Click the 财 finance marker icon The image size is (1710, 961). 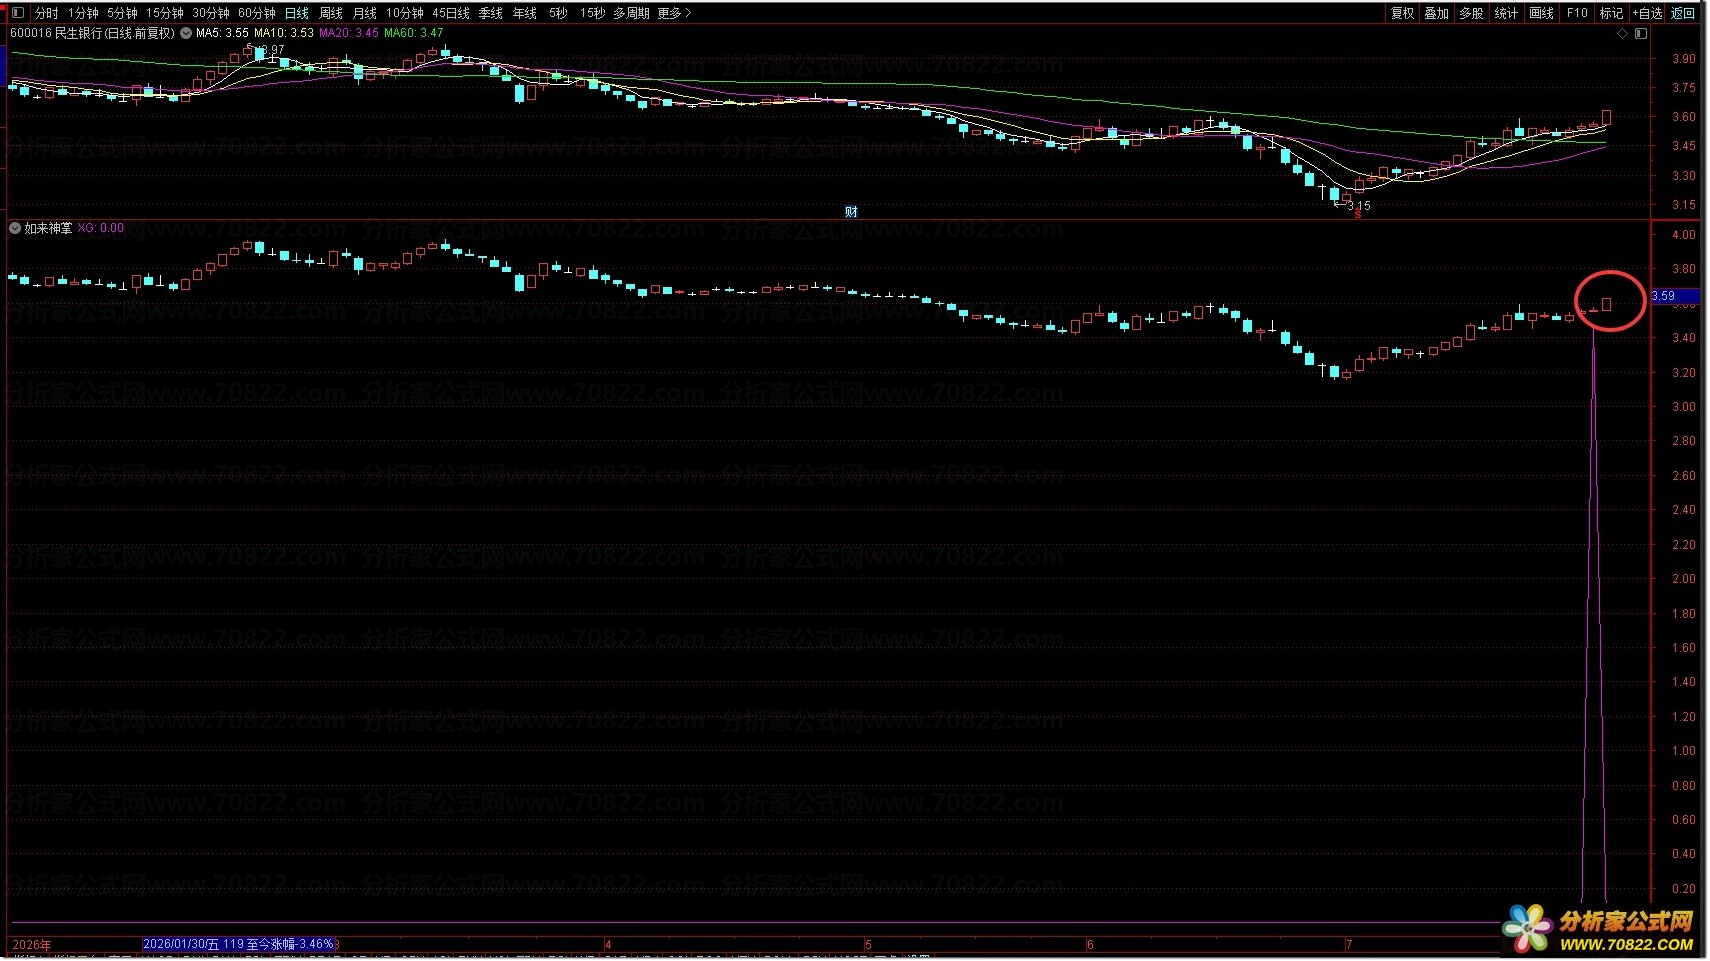coord(851,211)
